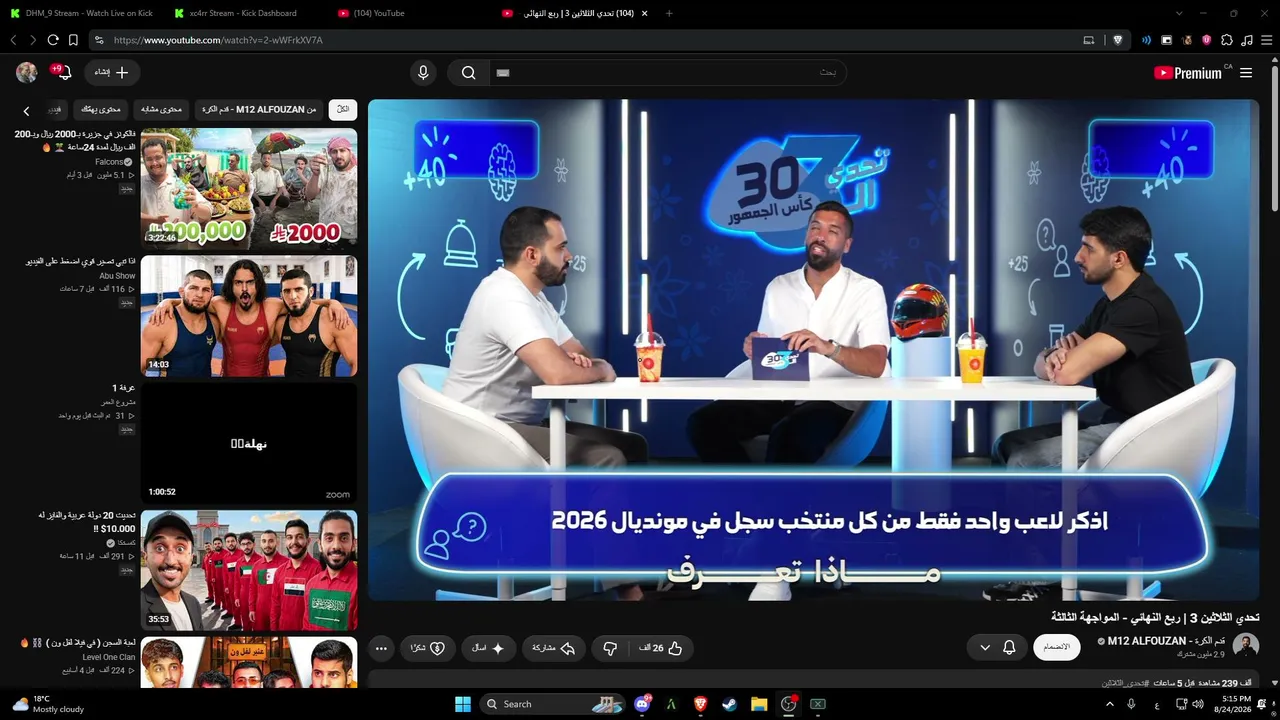The width and height of the screenshot is (1280, 720).
Task: Open Windows Start menu
Action: (x=463, y=704)
